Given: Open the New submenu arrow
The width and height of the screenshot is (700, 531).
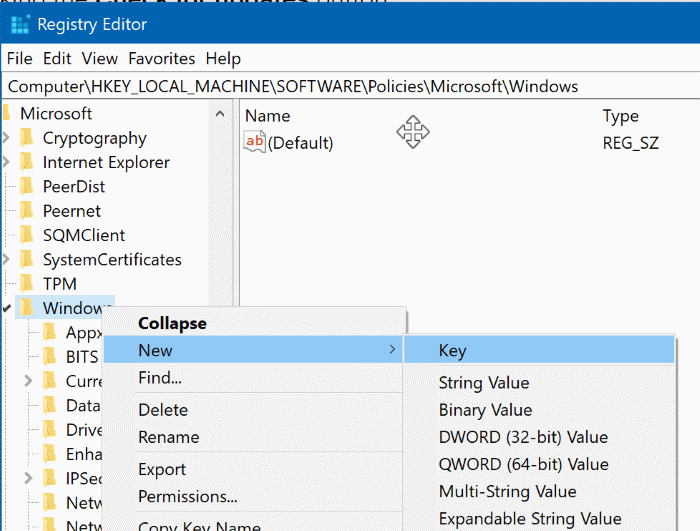Looking at the screenshot, I should coord(392,349).
